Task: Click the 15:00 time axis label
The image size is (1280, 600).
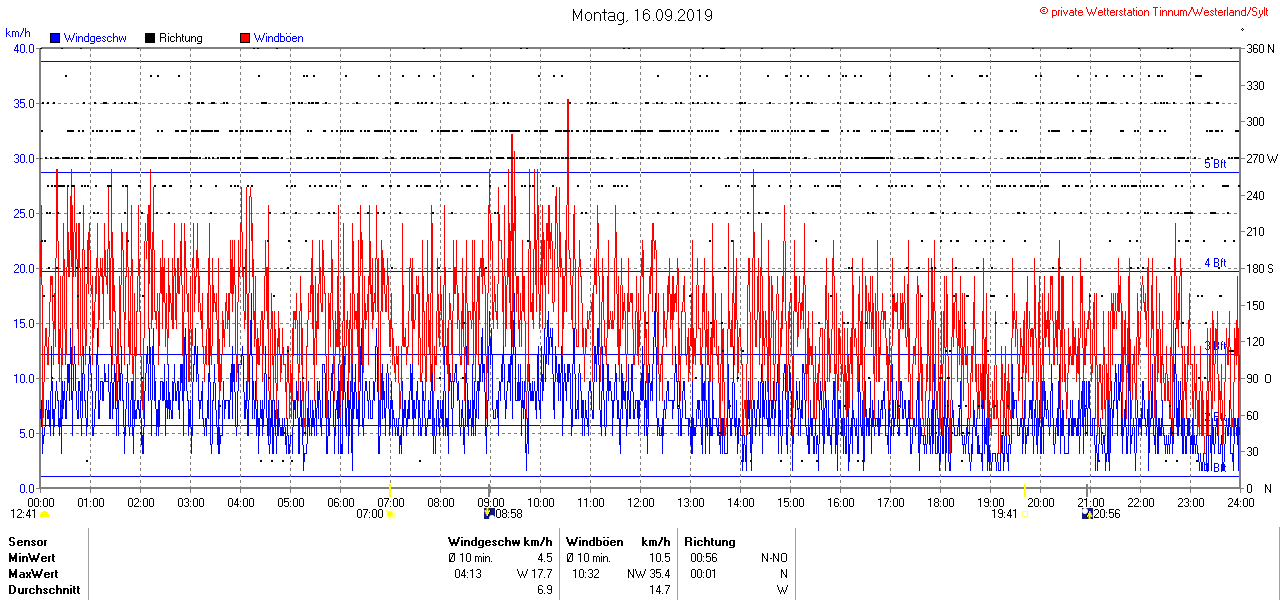Action: tap(790, 502)
